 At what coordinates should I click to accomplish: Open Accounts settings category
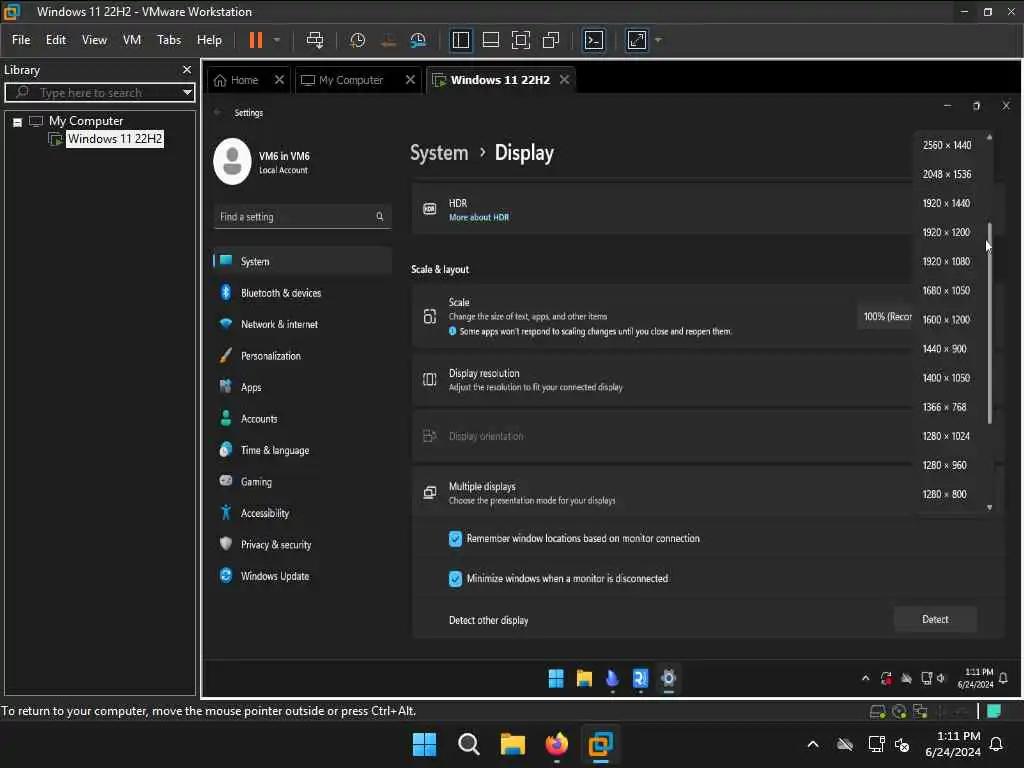coord(302,419)
